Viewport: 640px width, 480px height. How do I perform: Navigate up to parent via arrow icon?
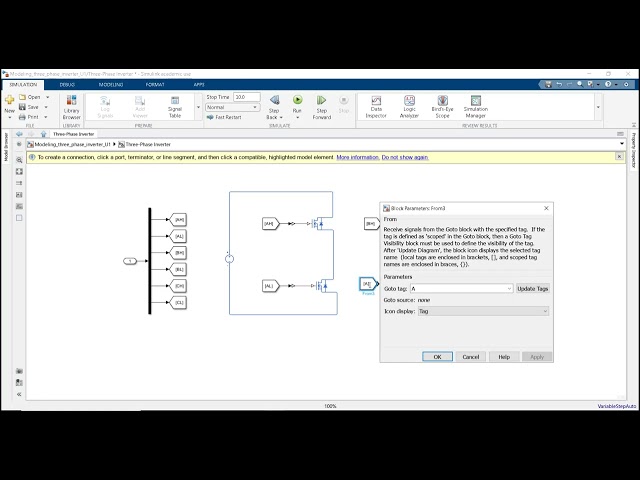point(44,134)
